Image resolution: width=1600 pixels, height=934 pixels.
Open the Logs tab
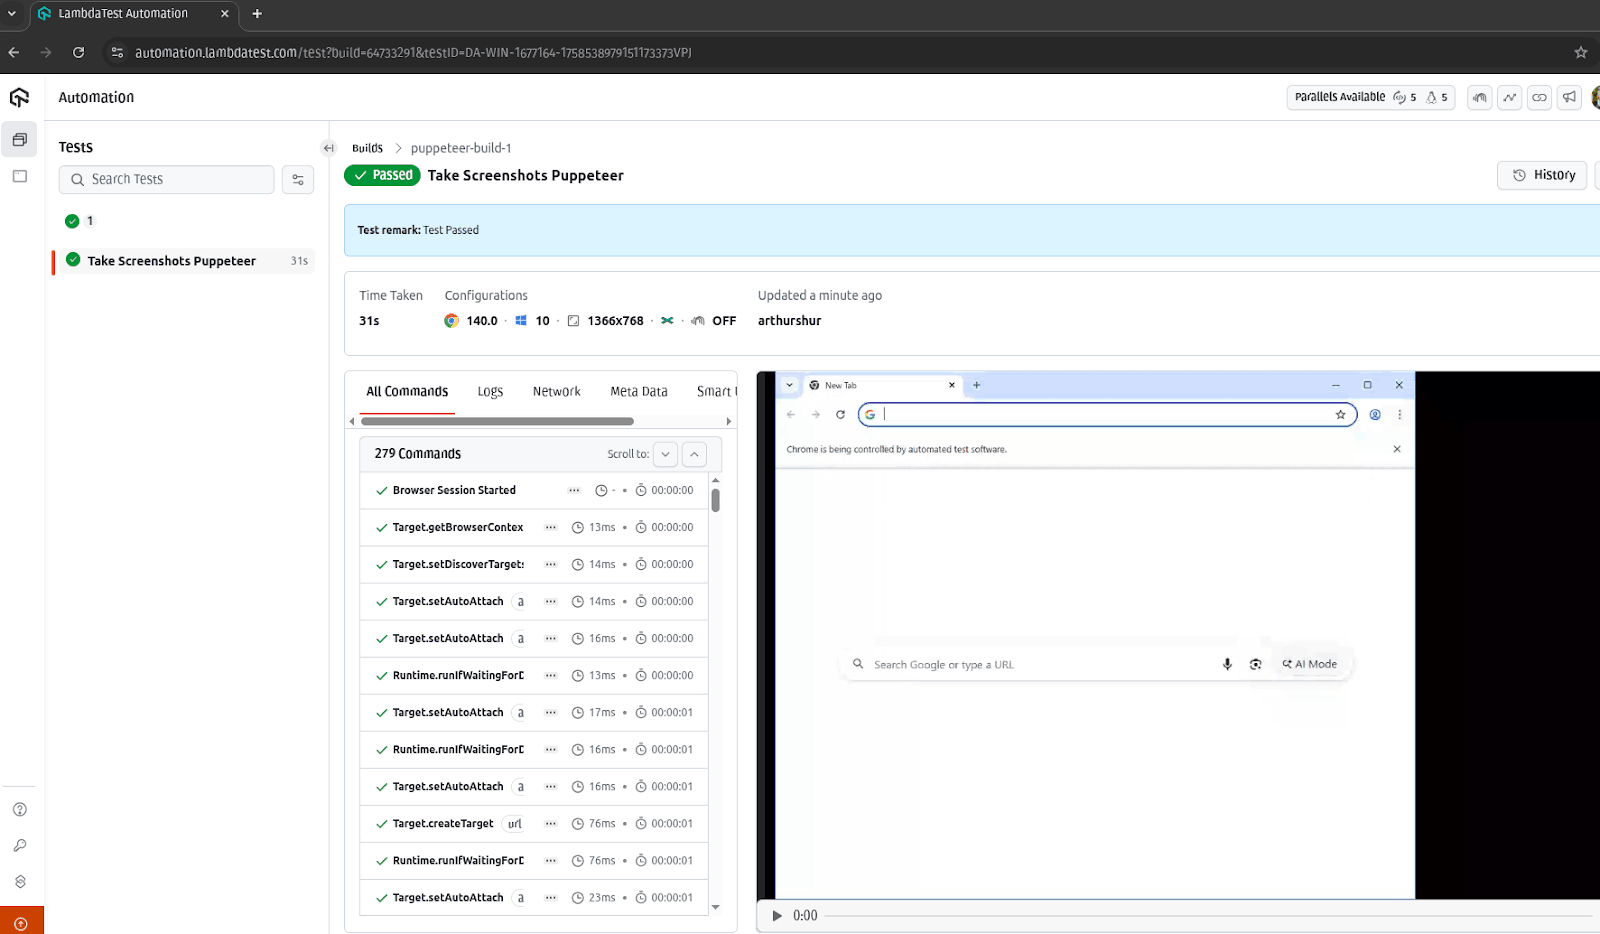click(x=490, y=391)
